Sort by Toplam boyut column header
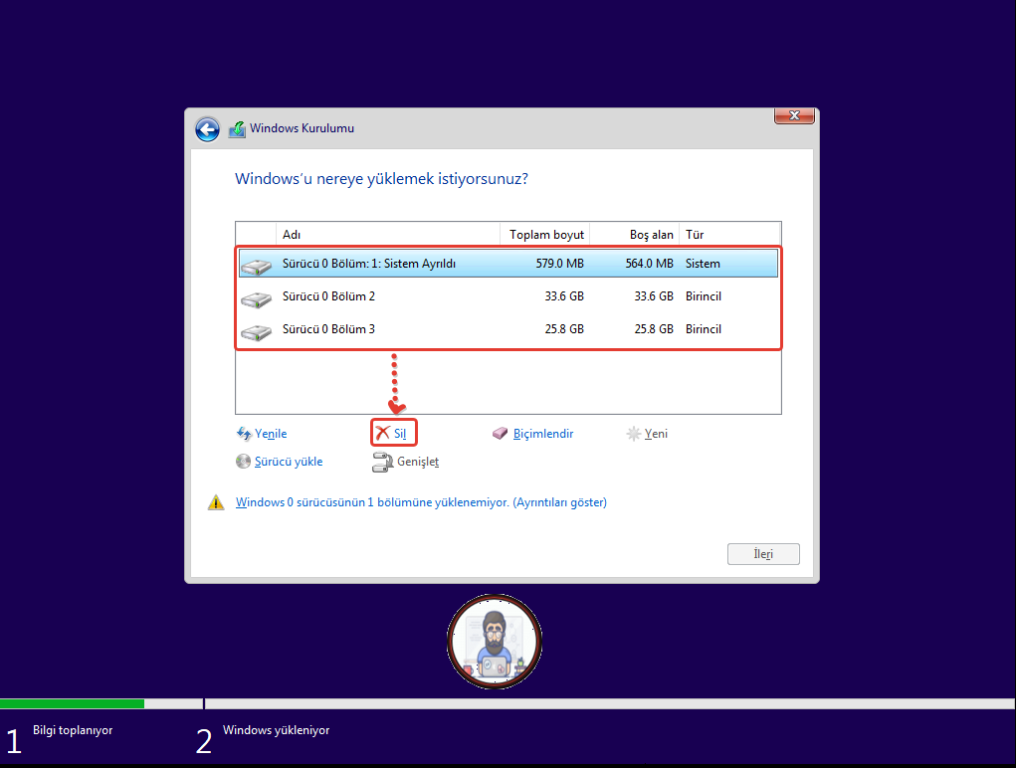1016x768 pixels. click(x=545, y=235)
